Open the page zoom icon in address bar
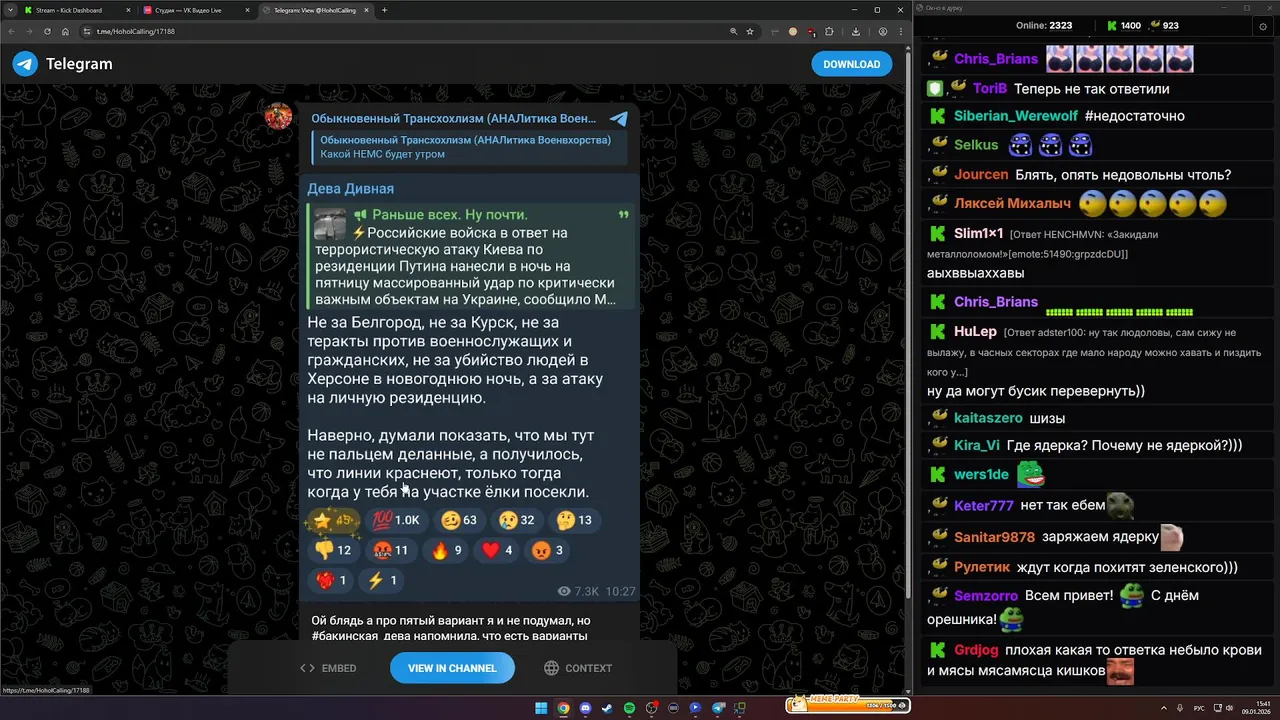This screenshot has width=1280, height=720. click(x=733, y=31)
